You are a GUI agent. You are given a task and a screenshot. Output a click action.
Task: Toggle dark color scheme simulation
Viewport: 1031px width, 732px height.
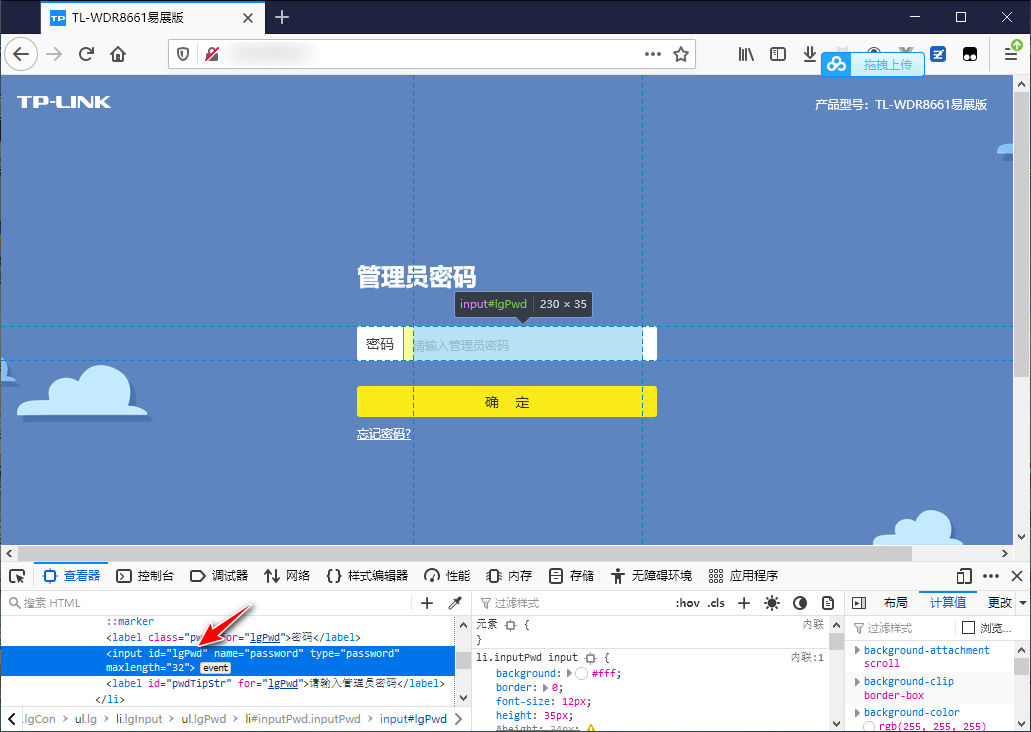click(800, 603)
